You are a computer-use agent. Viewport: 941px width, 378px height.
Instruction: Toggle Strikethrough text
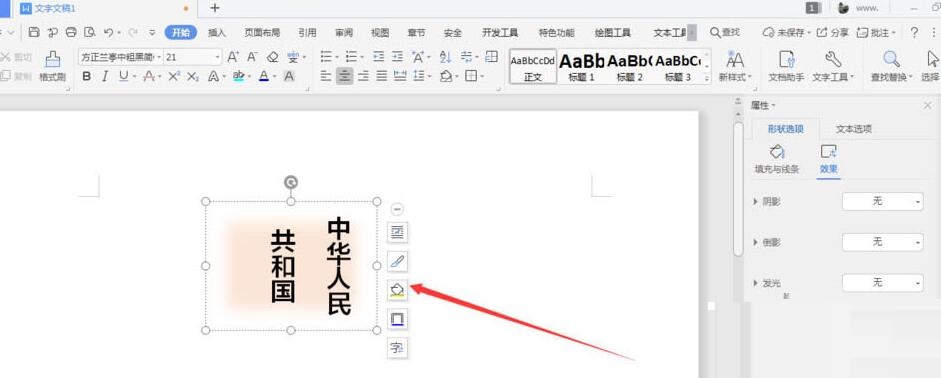(149, 76)
